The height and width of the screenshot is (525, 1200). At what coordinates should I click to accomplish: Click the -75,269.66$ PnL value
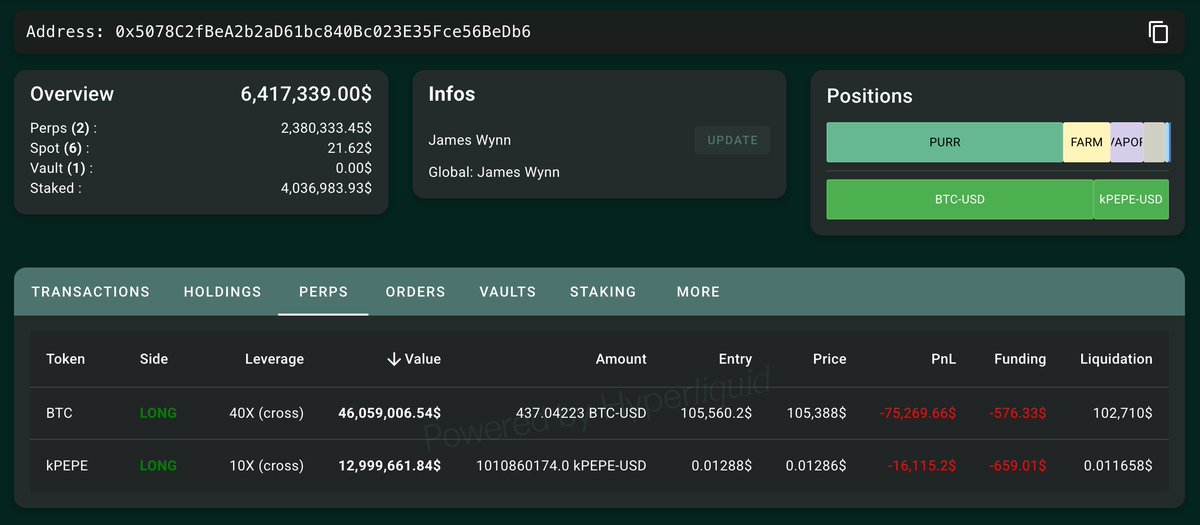click(x=919, y=413)
